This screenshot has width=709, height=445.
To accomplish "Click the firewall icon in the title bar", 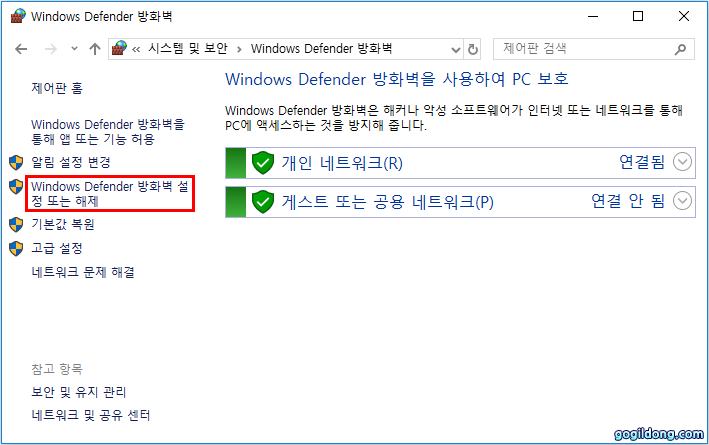I will click(x=18, y=16).
